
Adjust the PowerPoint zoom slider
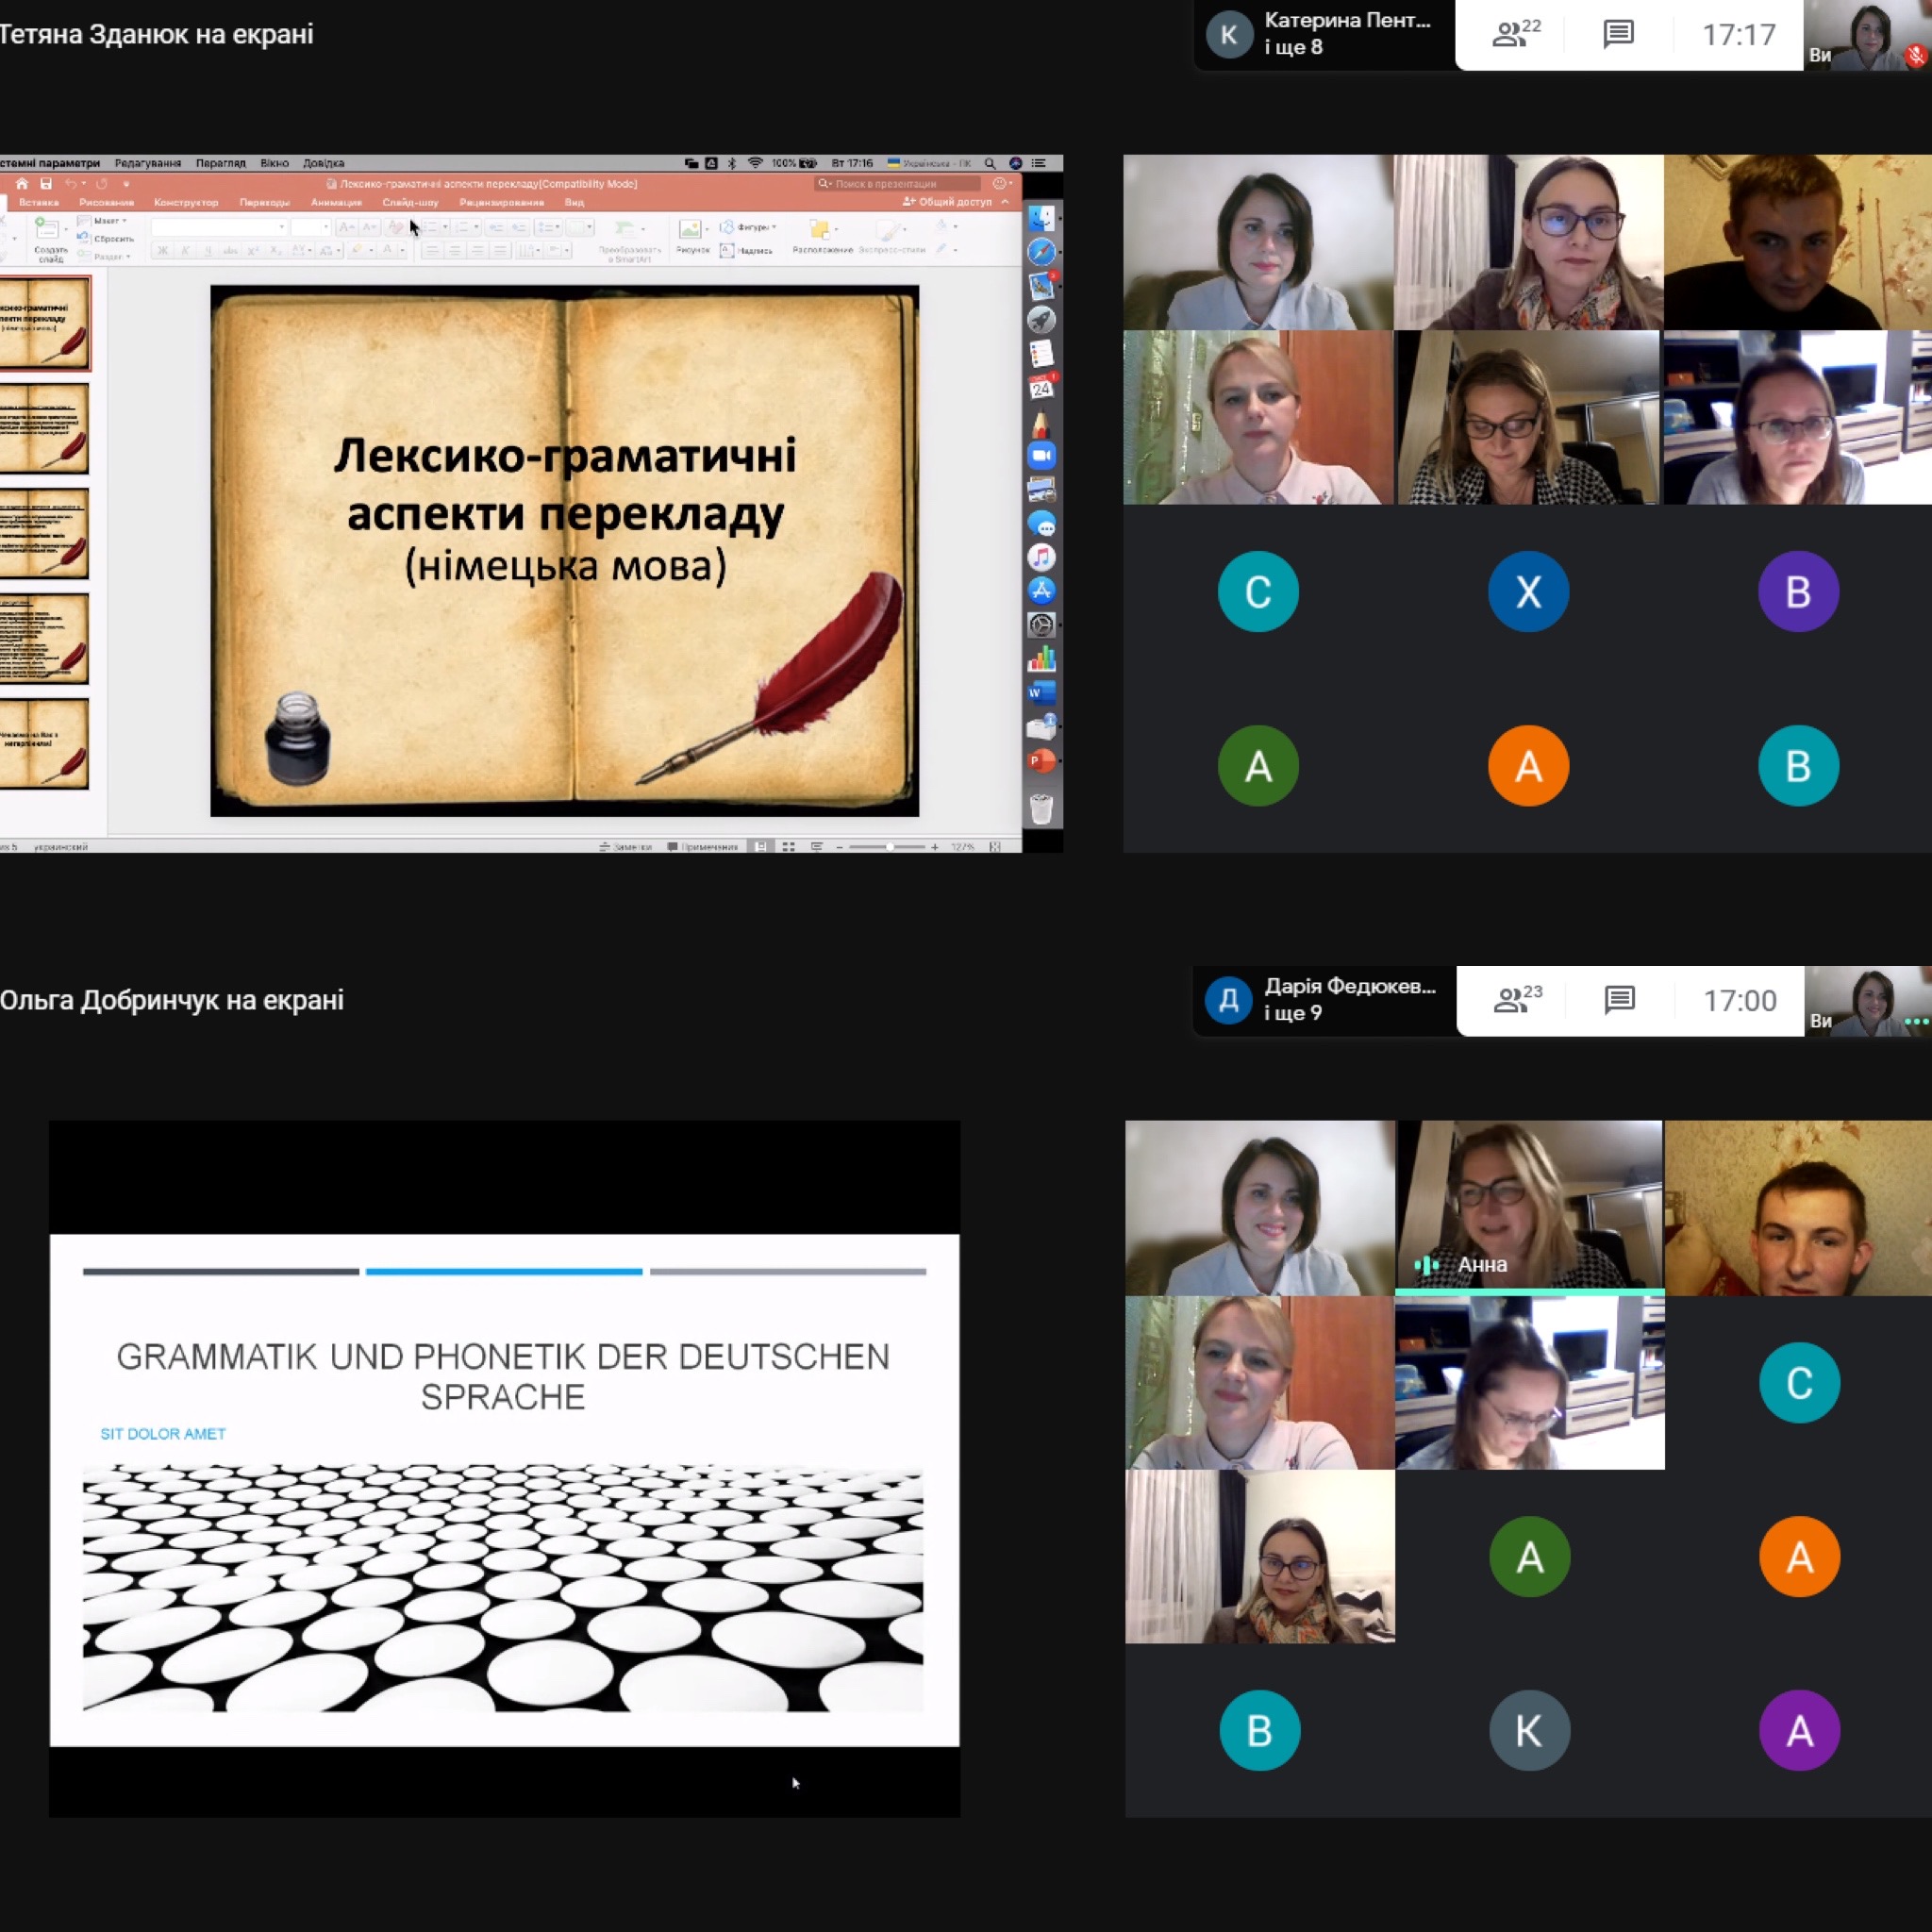pyautogui.click(x=888, y=847)
